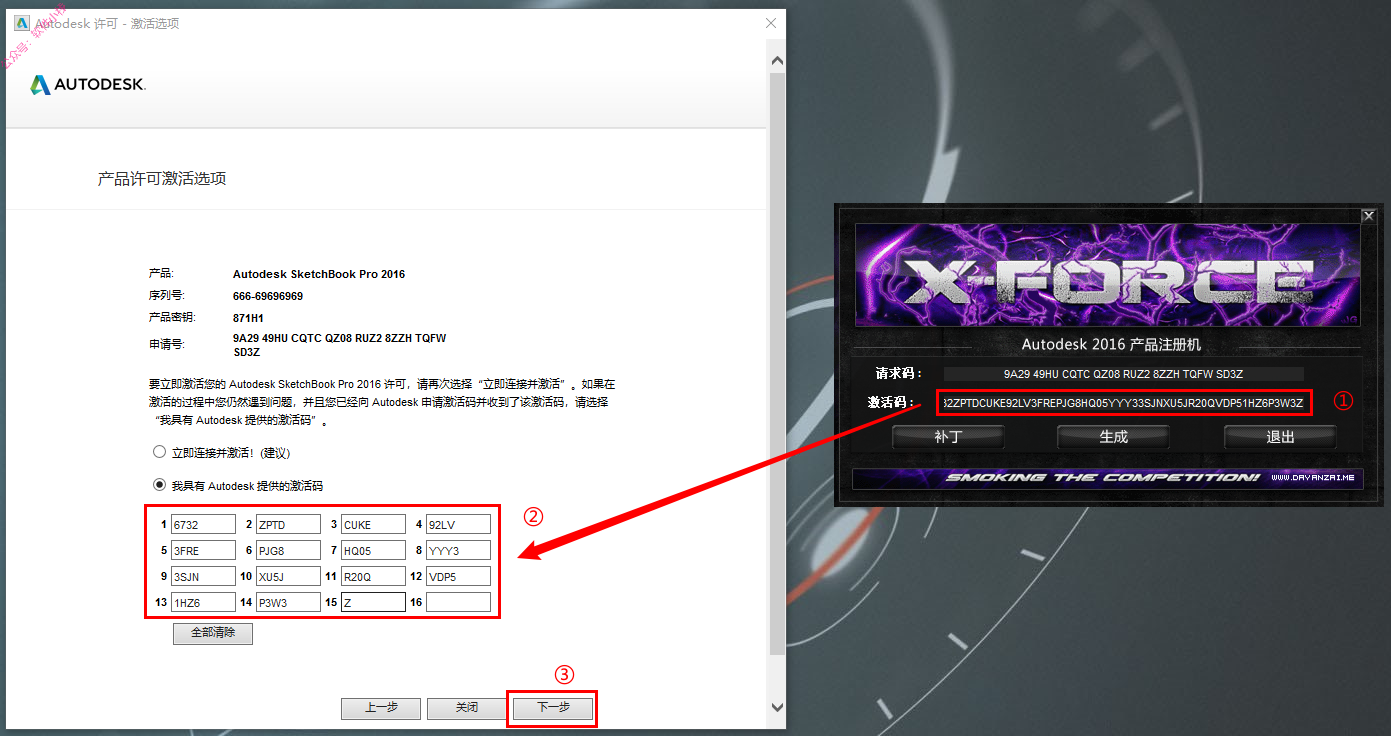The image size is (1391, 736).
Task: Click activation code field 10 containing XU5J
Action: click(288, 576)
